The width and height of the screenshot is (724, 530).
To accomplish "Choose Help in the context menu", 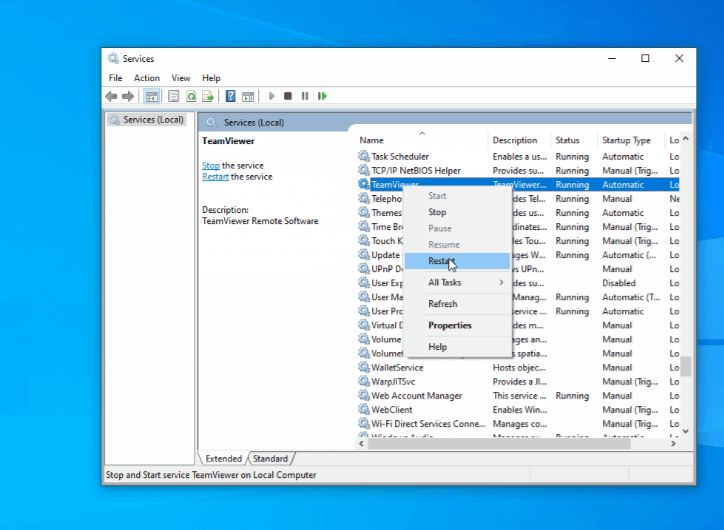I will tap(457, 347).
